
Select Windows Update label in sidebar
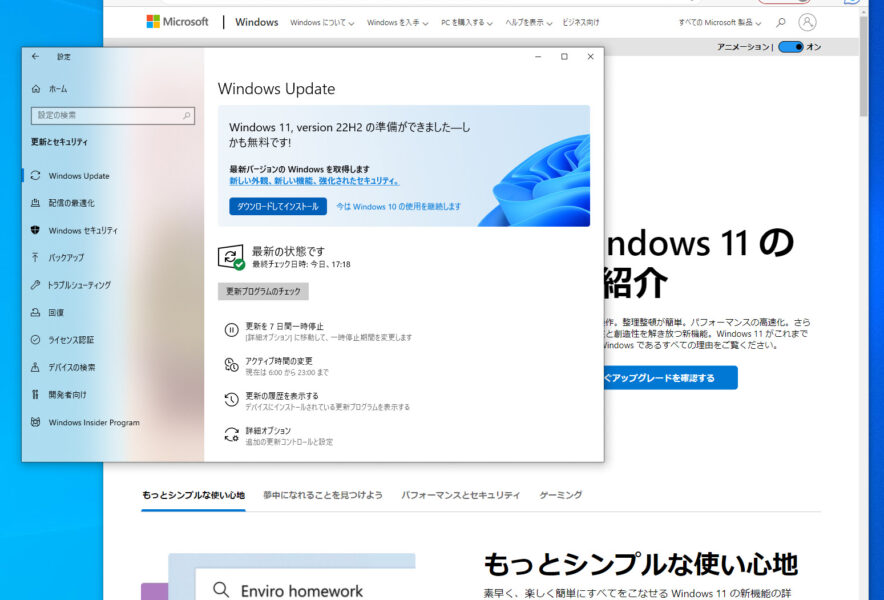[79, 176]
